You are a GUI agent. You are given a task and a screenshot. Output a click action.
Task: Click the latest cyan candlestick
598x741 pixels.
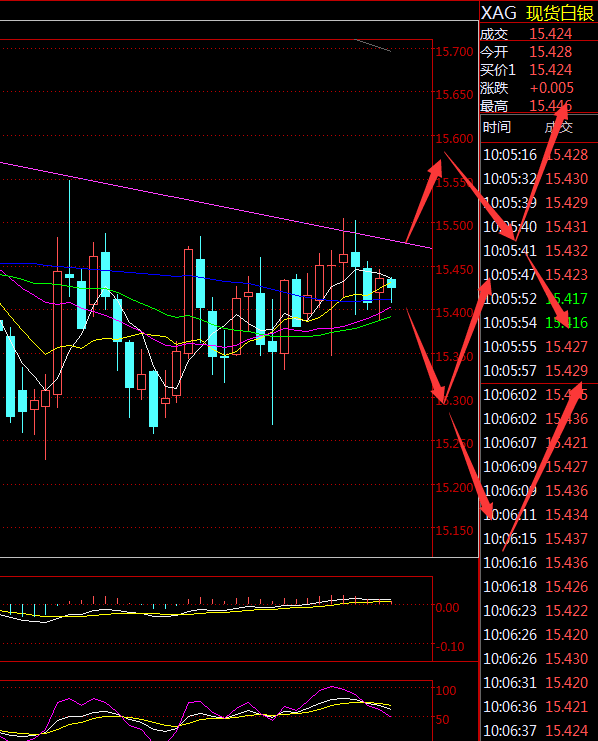click(x=391, y=284)
